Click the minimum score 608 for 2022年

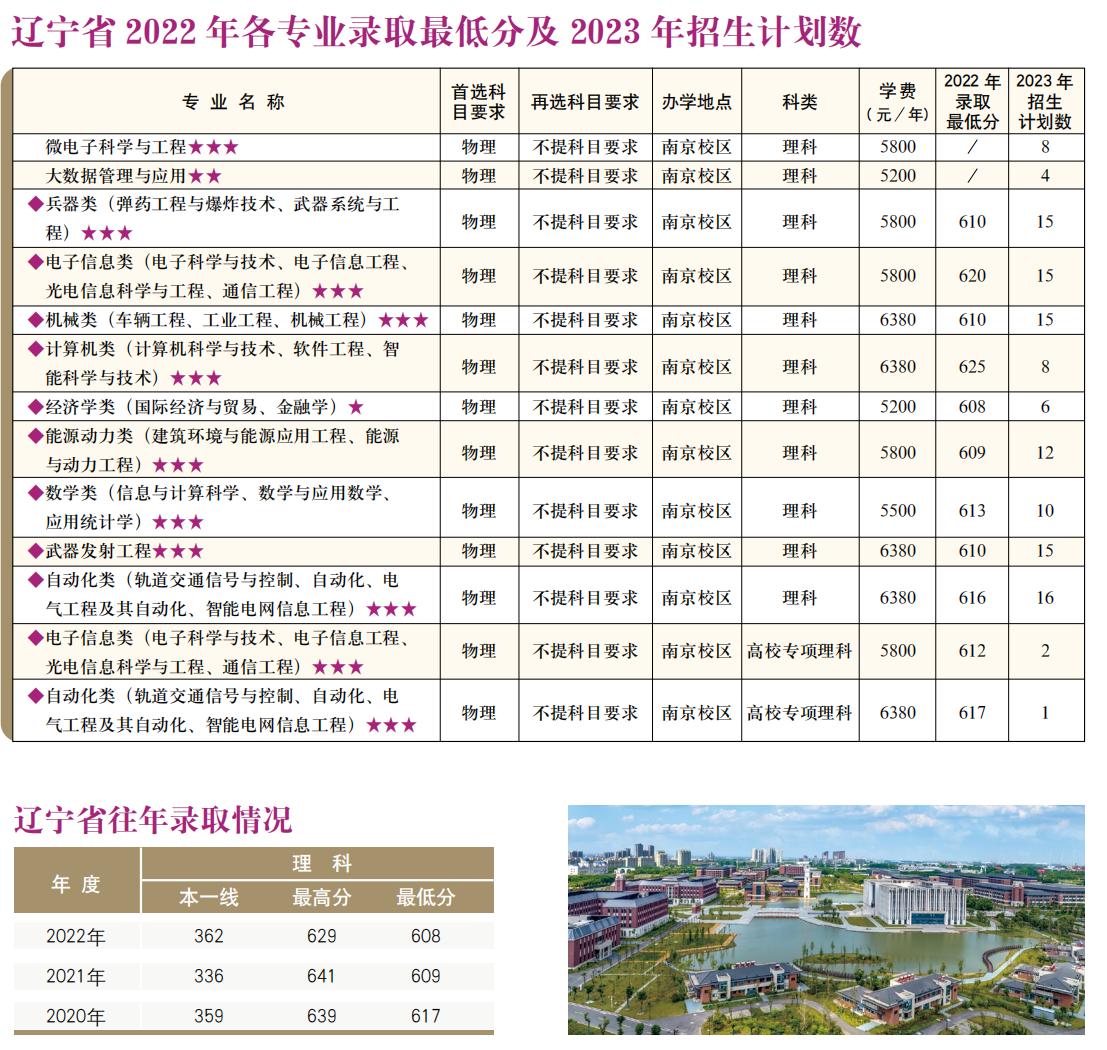coord(425,935)
